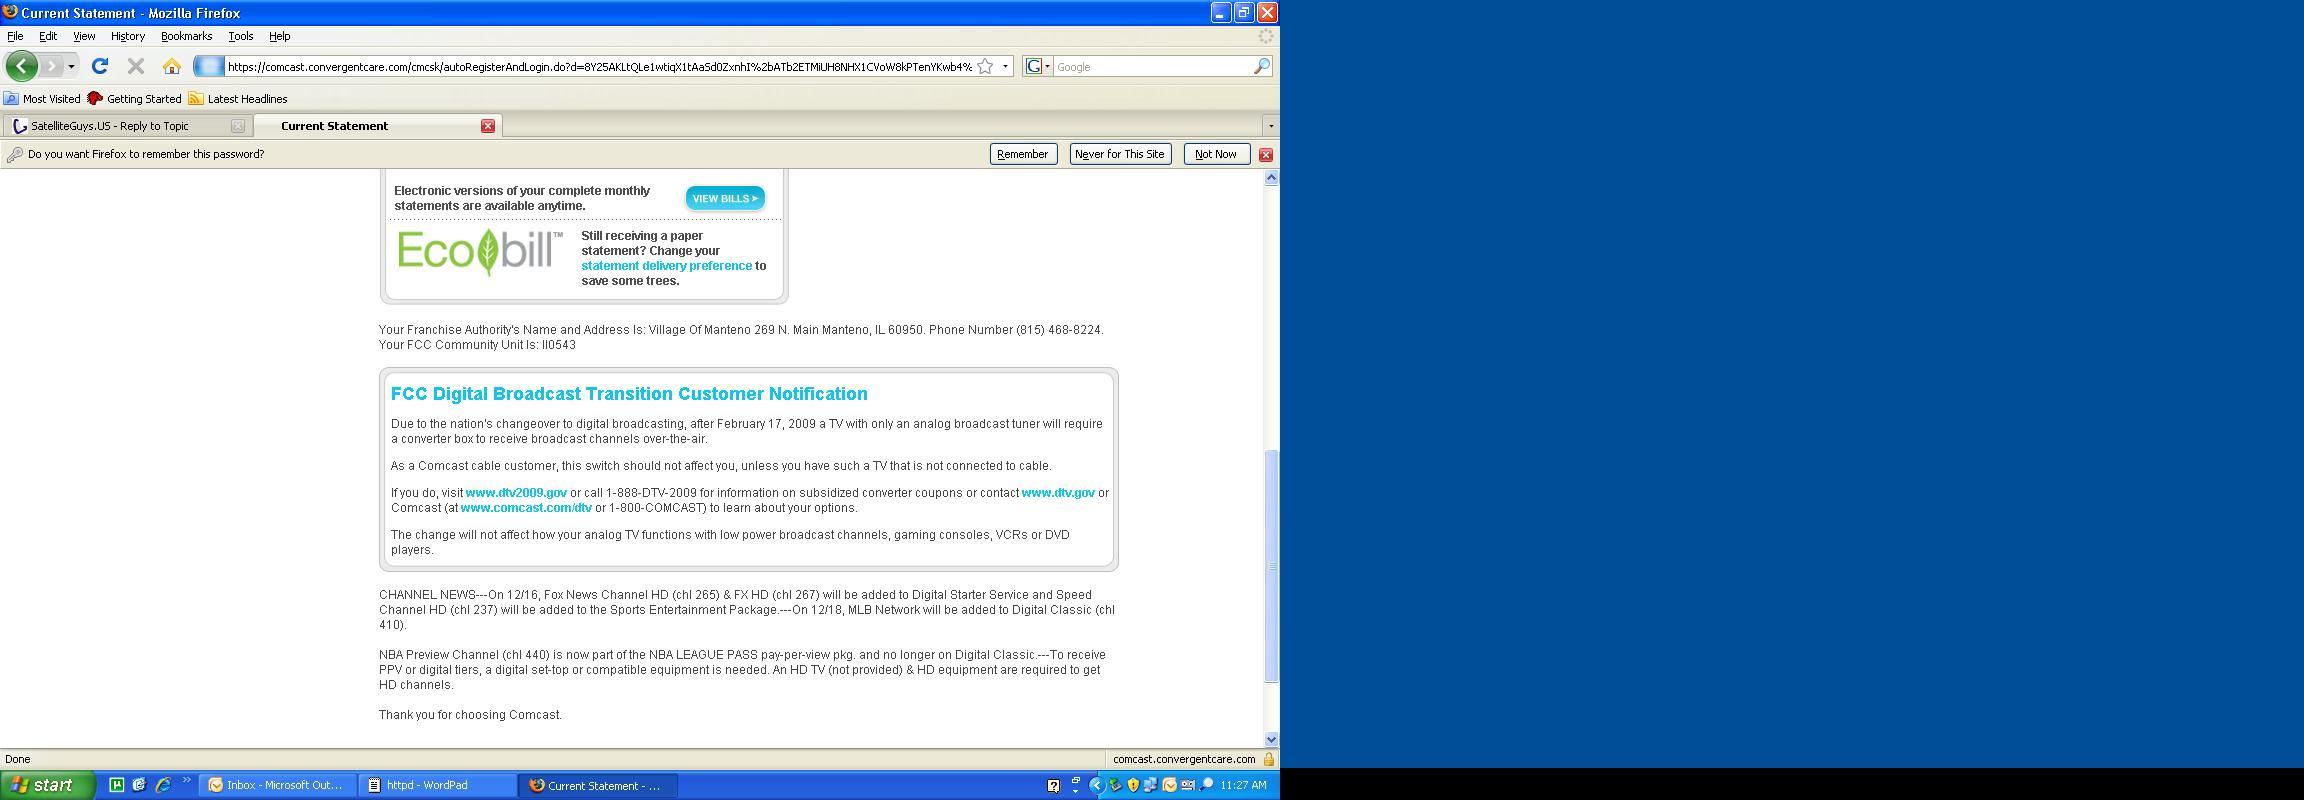Viewport: 2304px width, 800px height.
Task: Go to the Home page icon
Action: [172, 66]
